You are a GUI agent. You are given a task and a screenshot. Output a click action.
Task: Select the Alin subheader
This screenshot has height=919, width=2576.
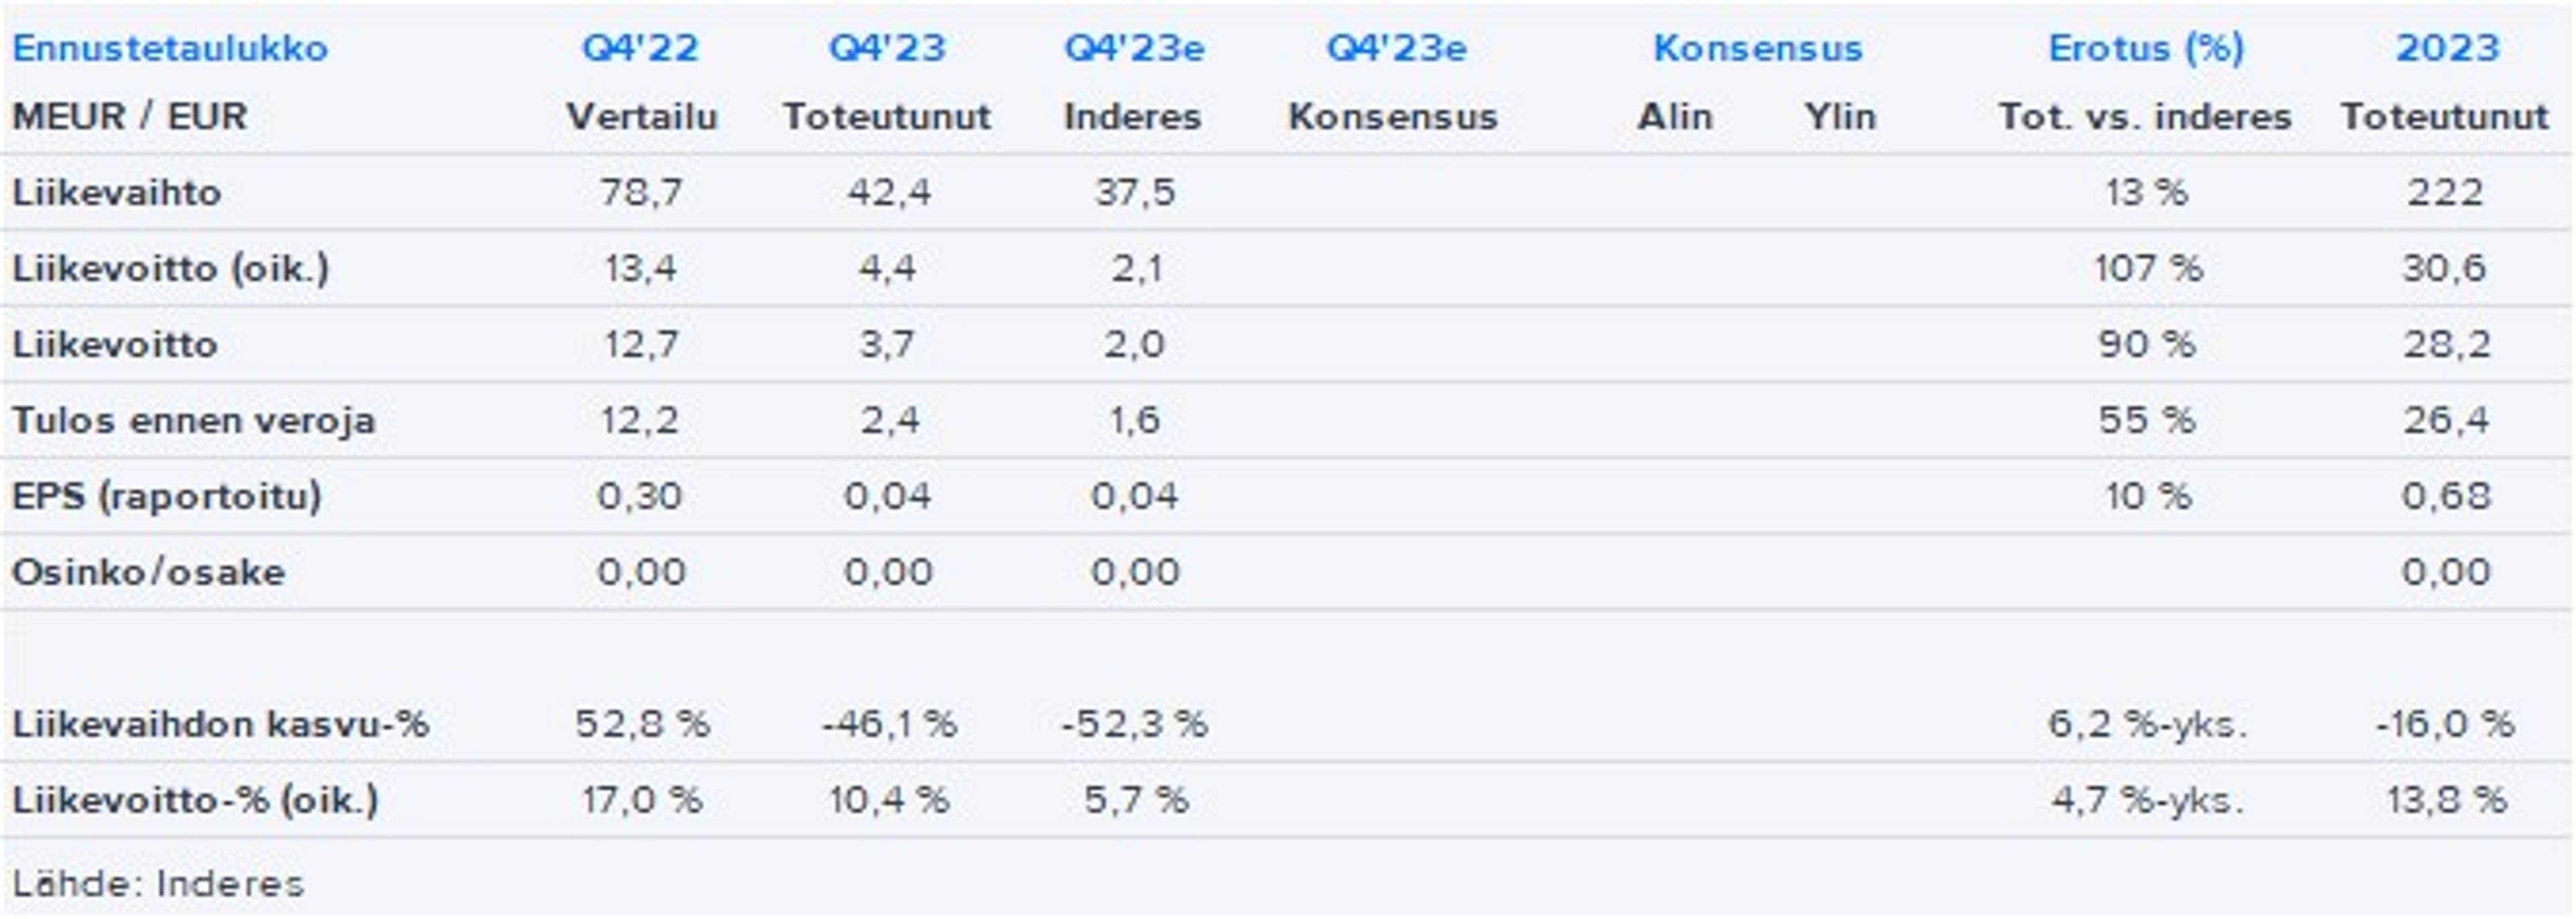tap(1674, 117)
